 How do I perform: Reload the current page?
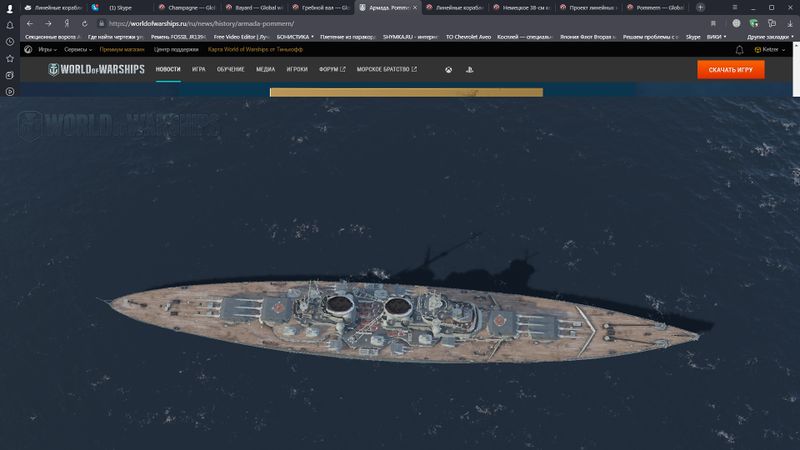click(85, 23)
